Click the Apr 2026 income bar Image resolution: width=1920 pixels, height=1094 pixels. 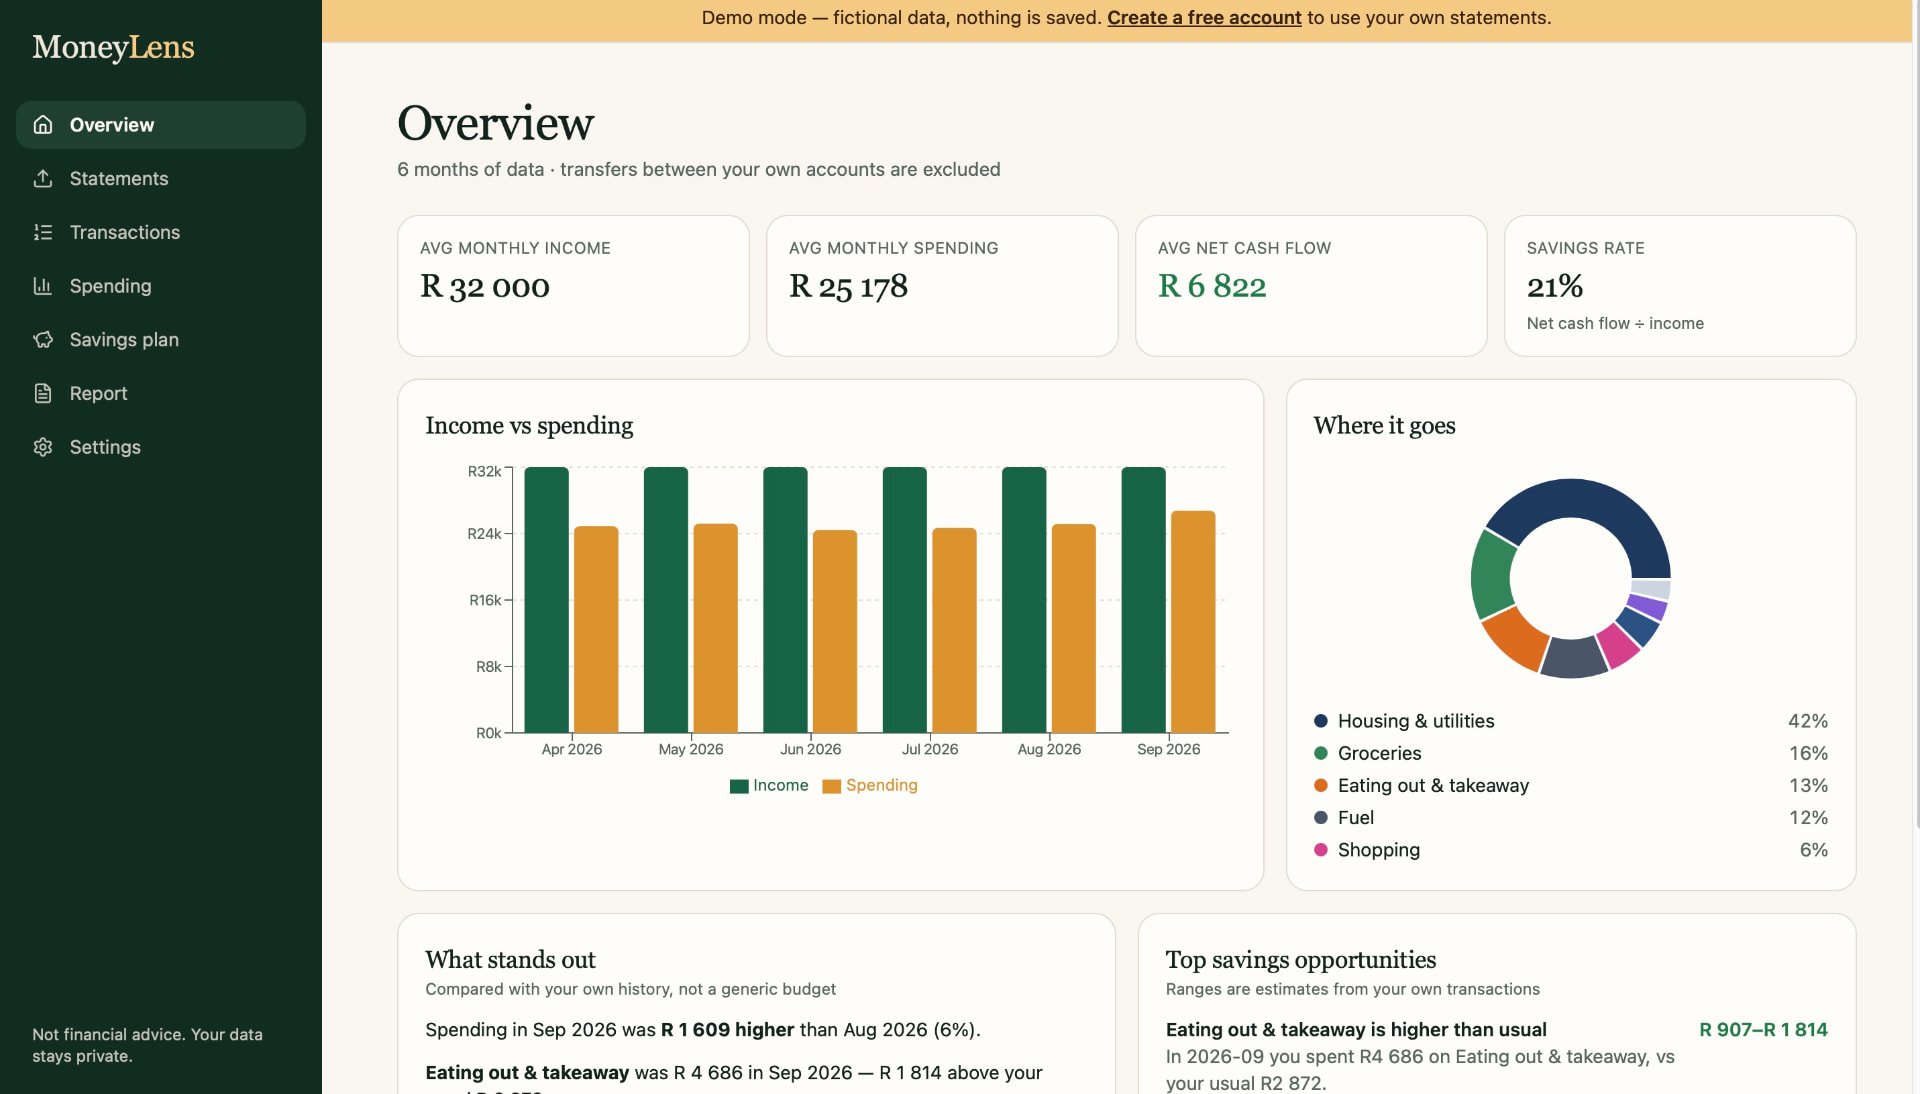pyautogui.click(x=546, y=600)
